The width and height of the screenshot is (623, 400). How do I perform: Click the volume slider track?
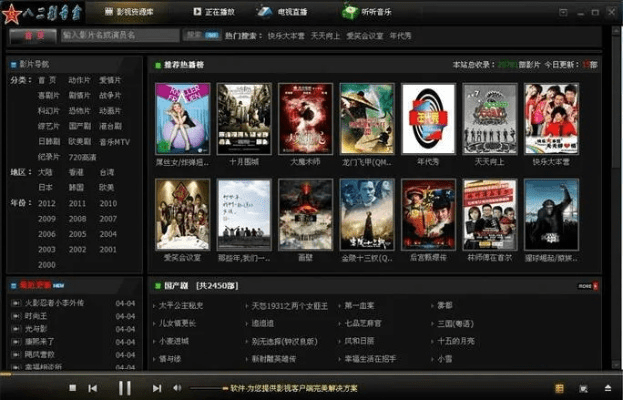coord(208,388)
